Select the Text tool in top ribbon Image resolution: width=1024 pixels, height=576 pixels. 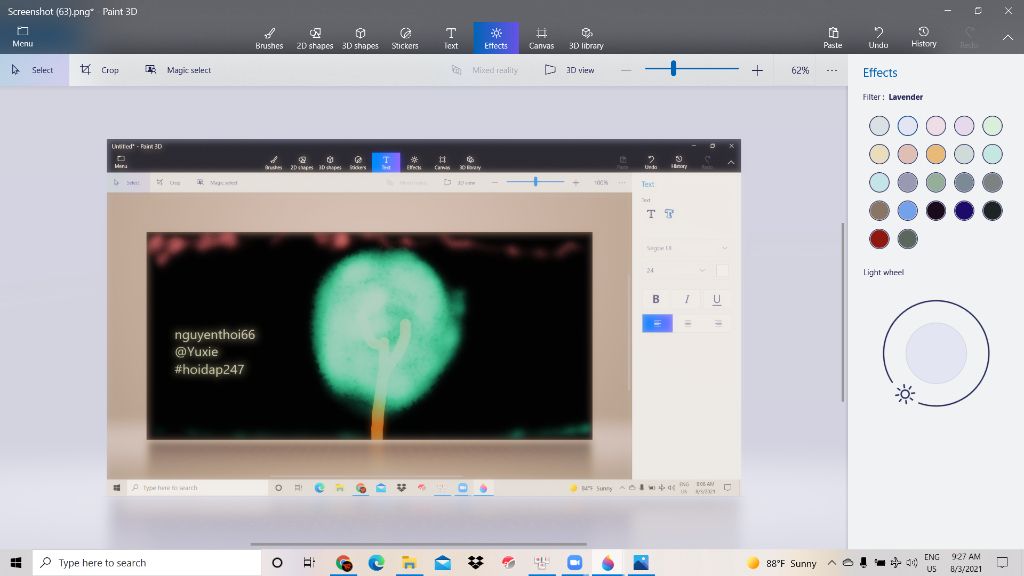pos(451,38)
